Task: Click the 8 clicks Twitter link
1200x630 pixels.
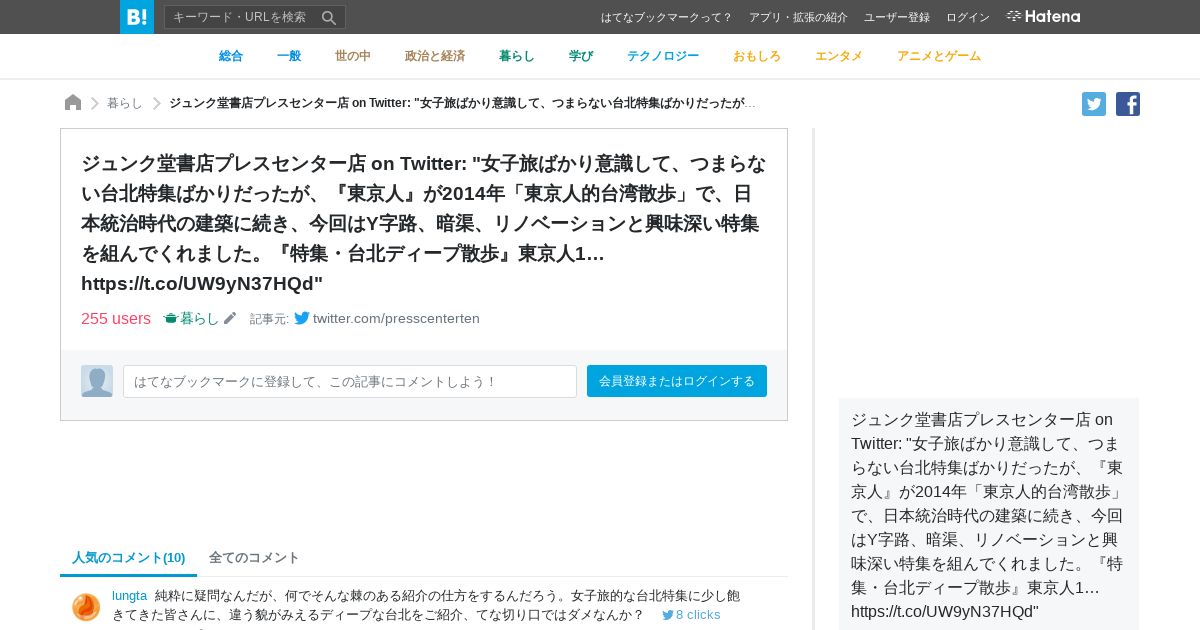Action: pyautogui.click(x=691, y=615)
